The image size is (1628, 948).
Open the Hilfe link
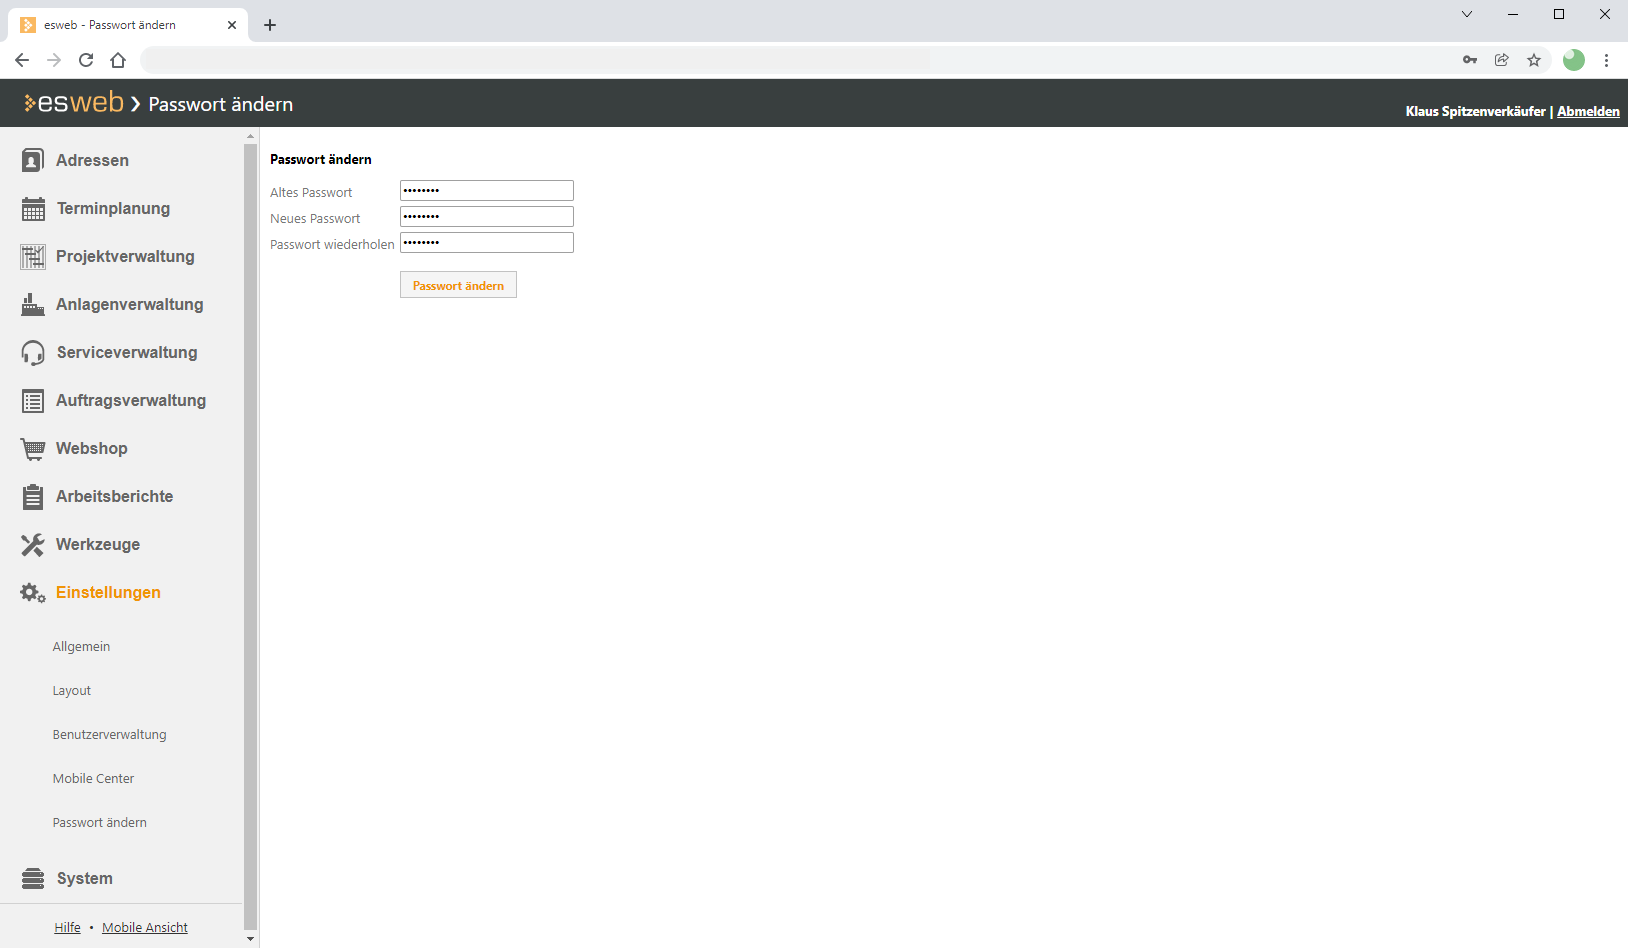pos(67,928)
